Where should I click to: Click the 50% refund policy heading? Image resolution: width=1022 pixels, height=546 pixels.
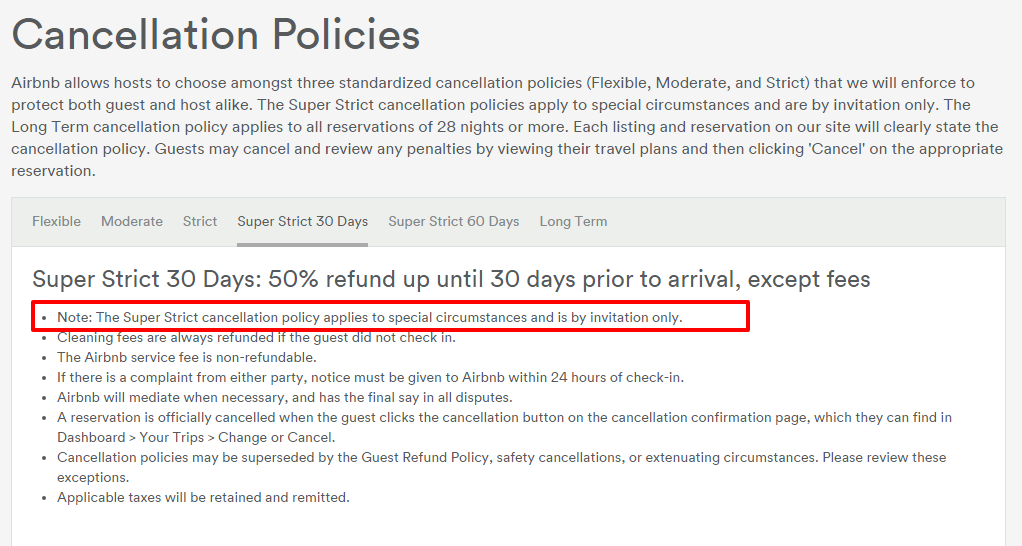(451, 279)
